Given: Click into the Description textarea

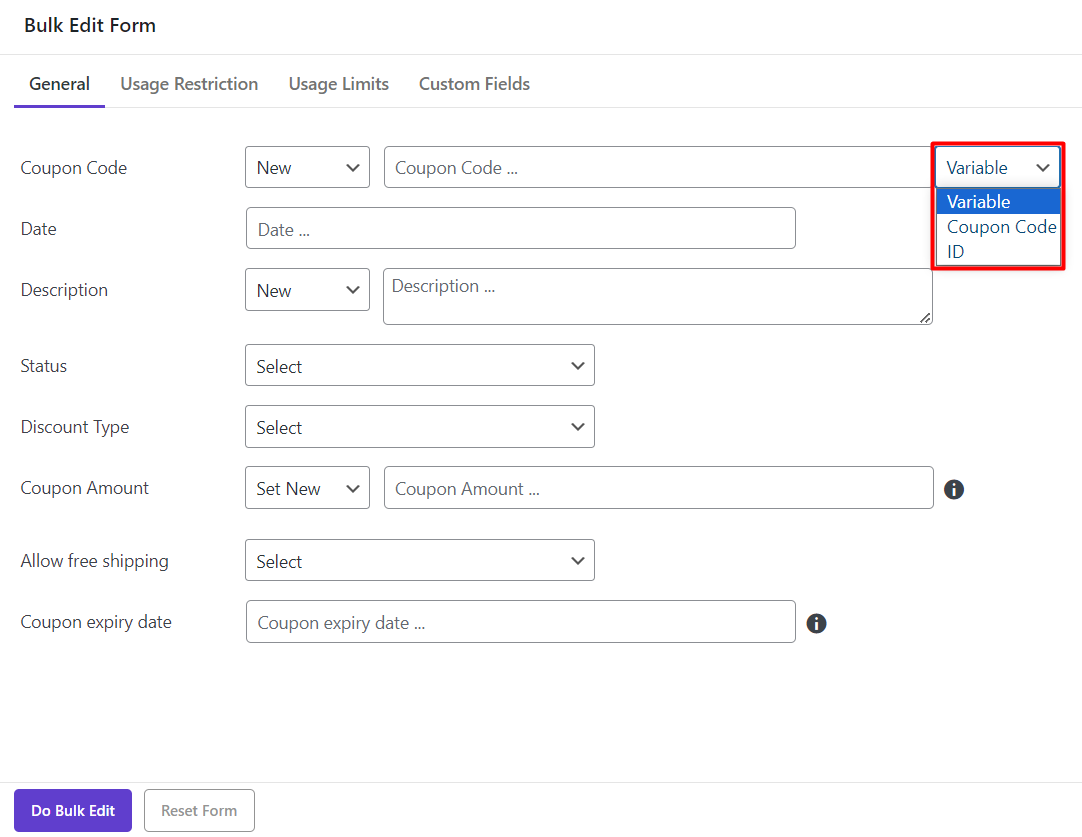Looking at the screenshot, I should 657,296.
